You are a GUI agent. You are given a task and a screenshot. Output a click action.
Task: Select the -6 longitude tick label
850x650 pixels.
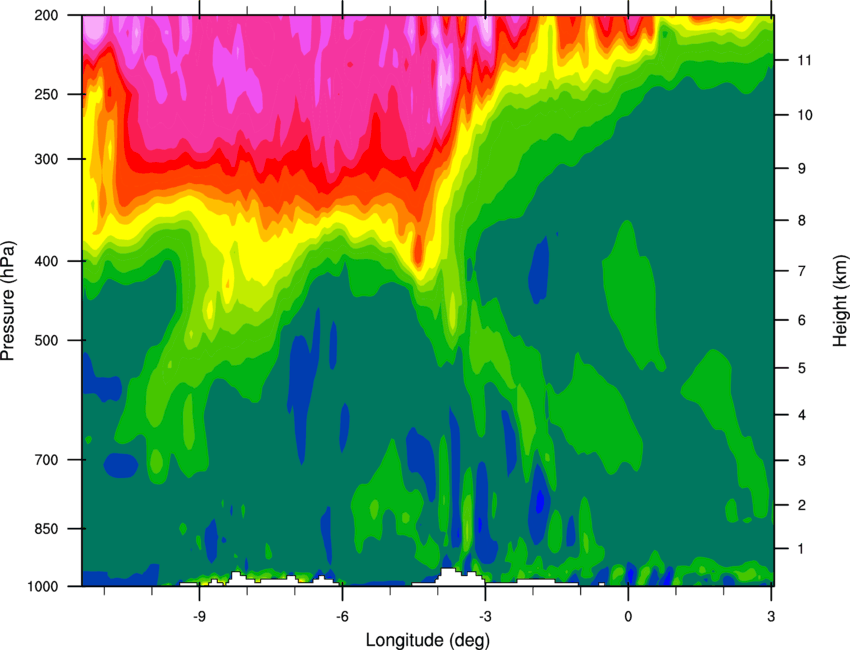342,617
